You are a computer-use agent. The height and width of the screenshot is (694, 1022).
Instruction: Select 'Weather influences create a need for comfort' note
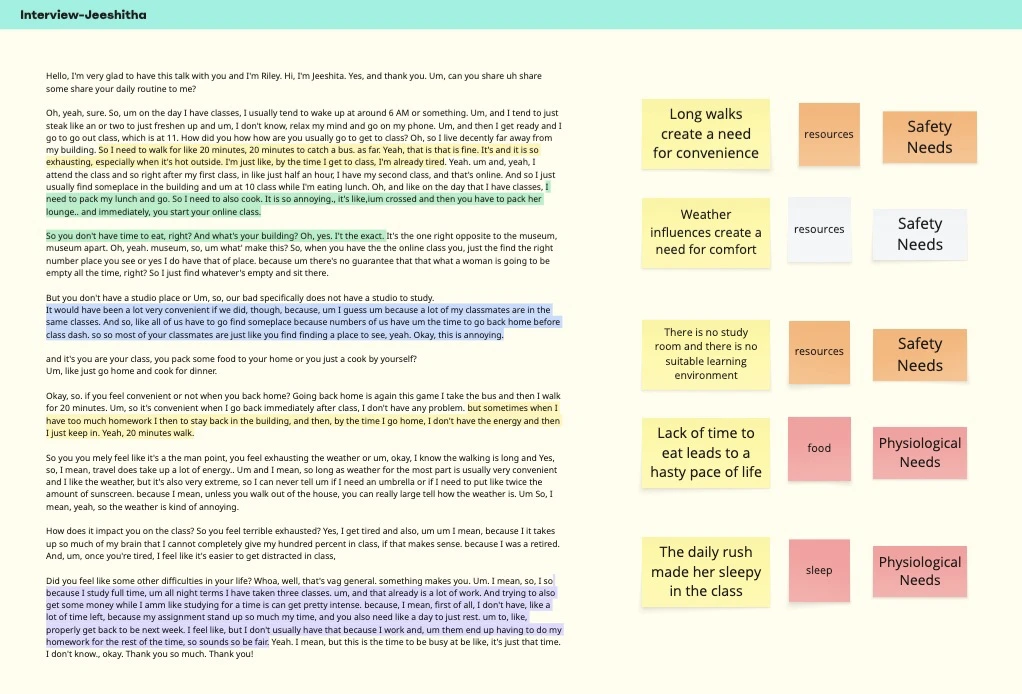click(705, 232)
